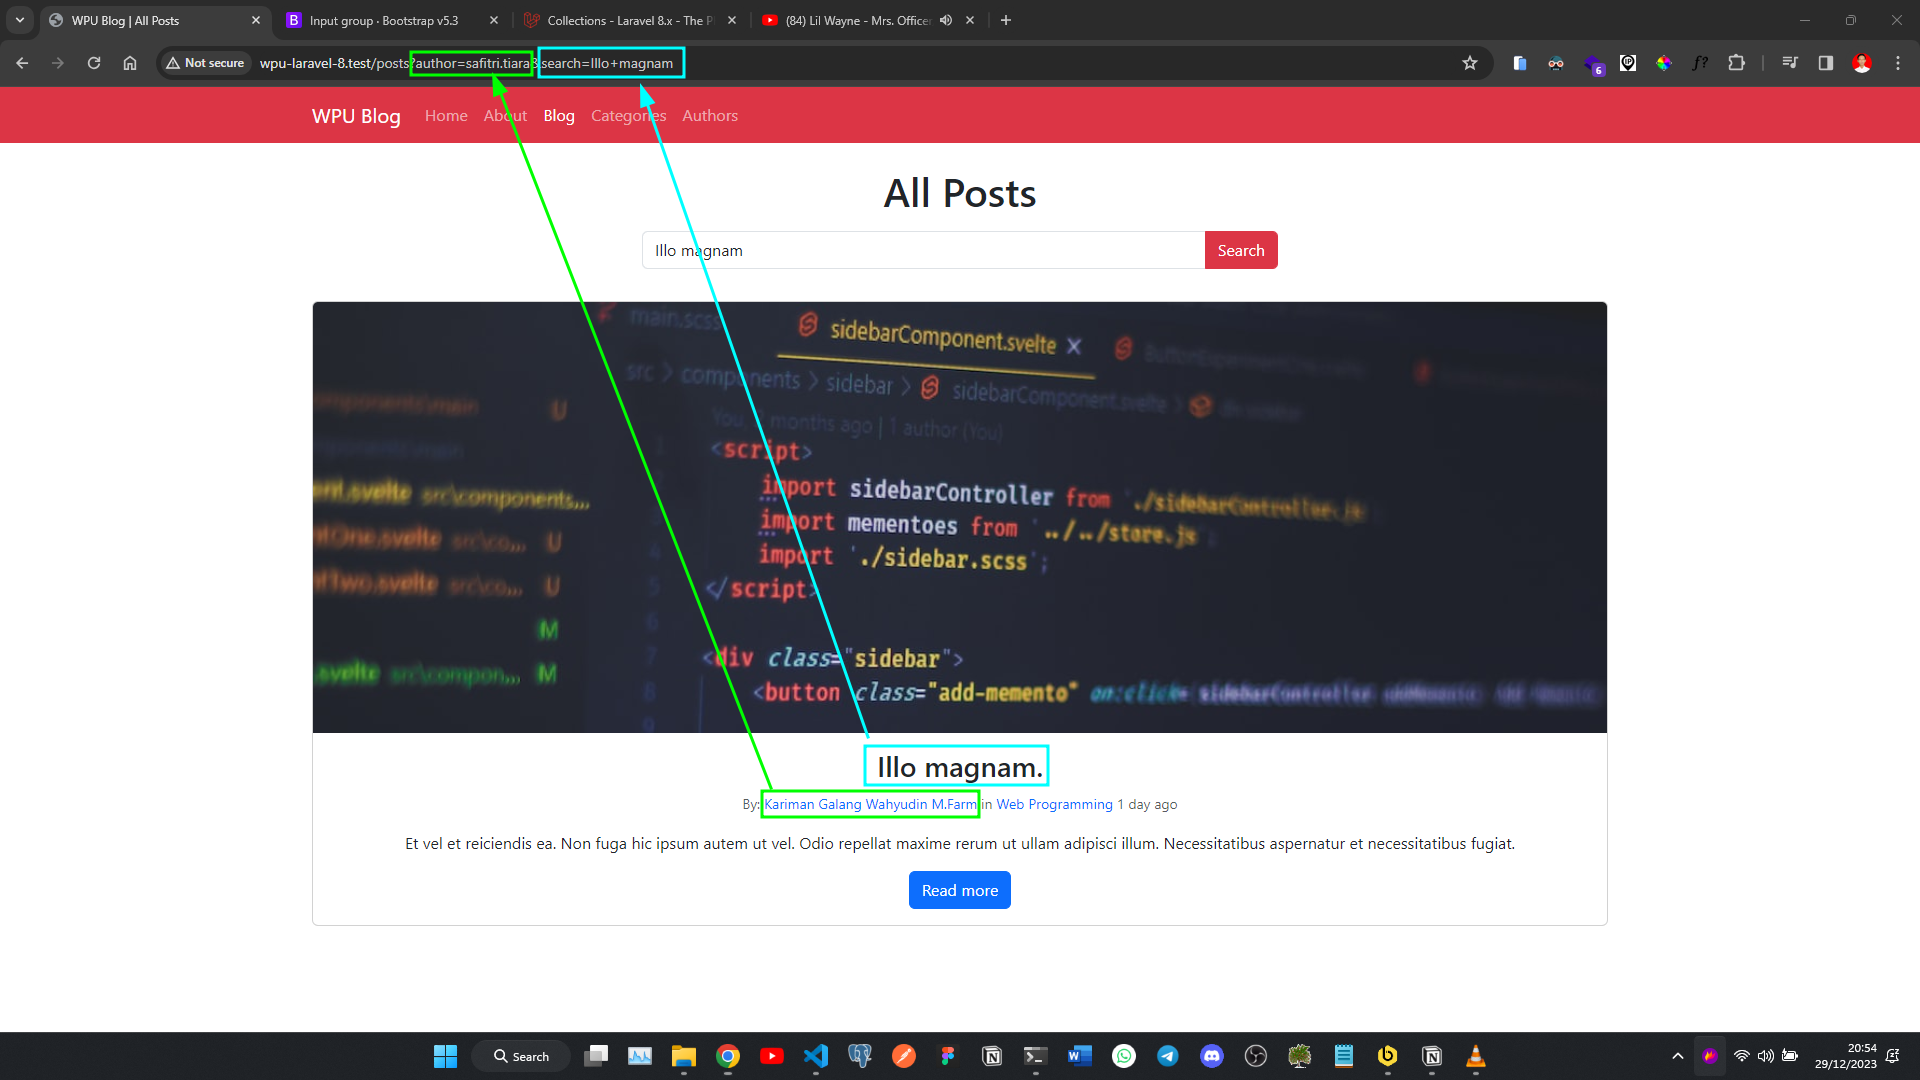Viewport: 1920px width, 1080px height.
Task: Click the WPU Blog home logo
Action: (357, 116)
